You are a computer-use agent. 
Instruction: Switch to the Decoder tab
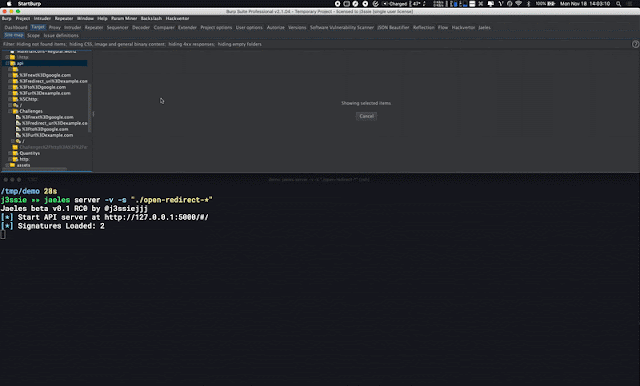141,27
